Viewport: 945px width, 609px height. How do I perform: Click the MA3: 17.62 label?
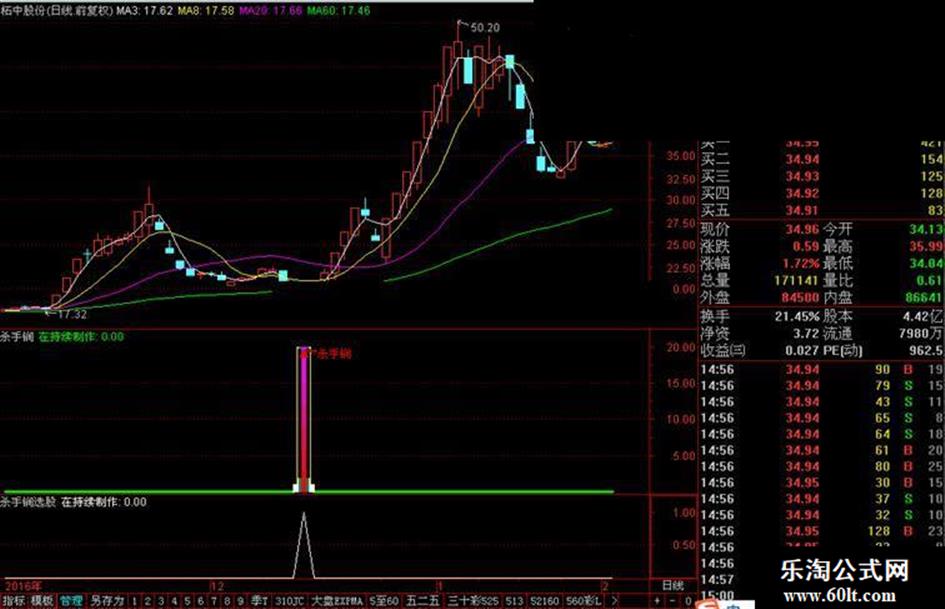145,10
